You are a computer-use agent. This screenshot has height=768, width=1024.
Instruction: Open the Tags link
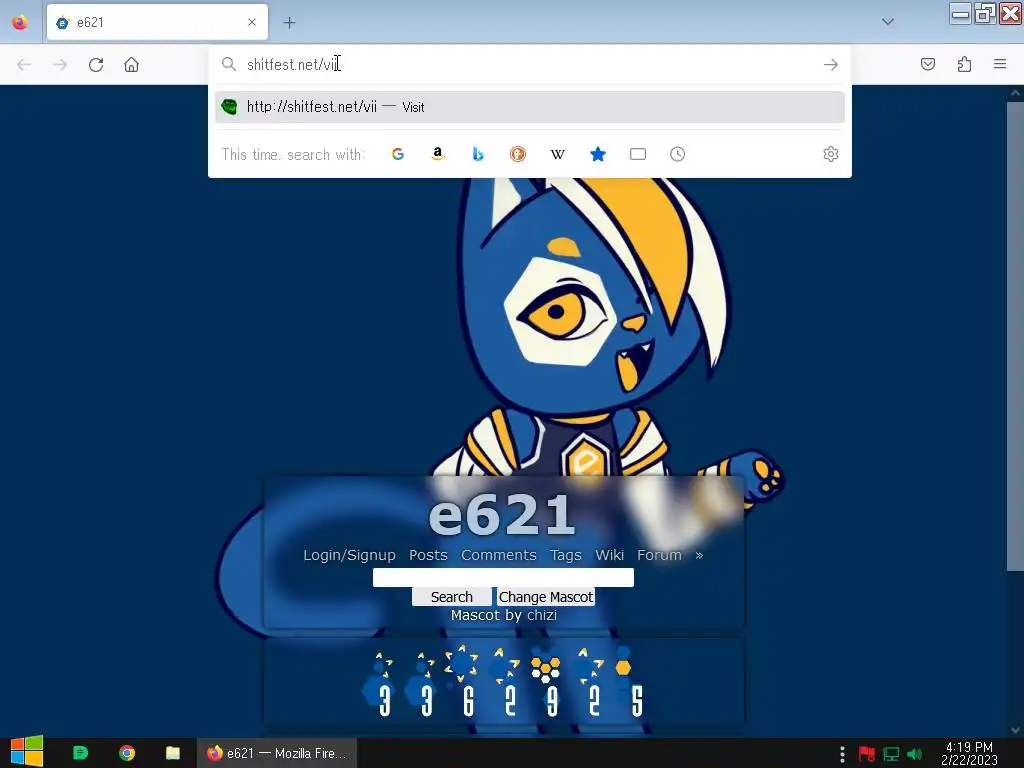[566, 555]
